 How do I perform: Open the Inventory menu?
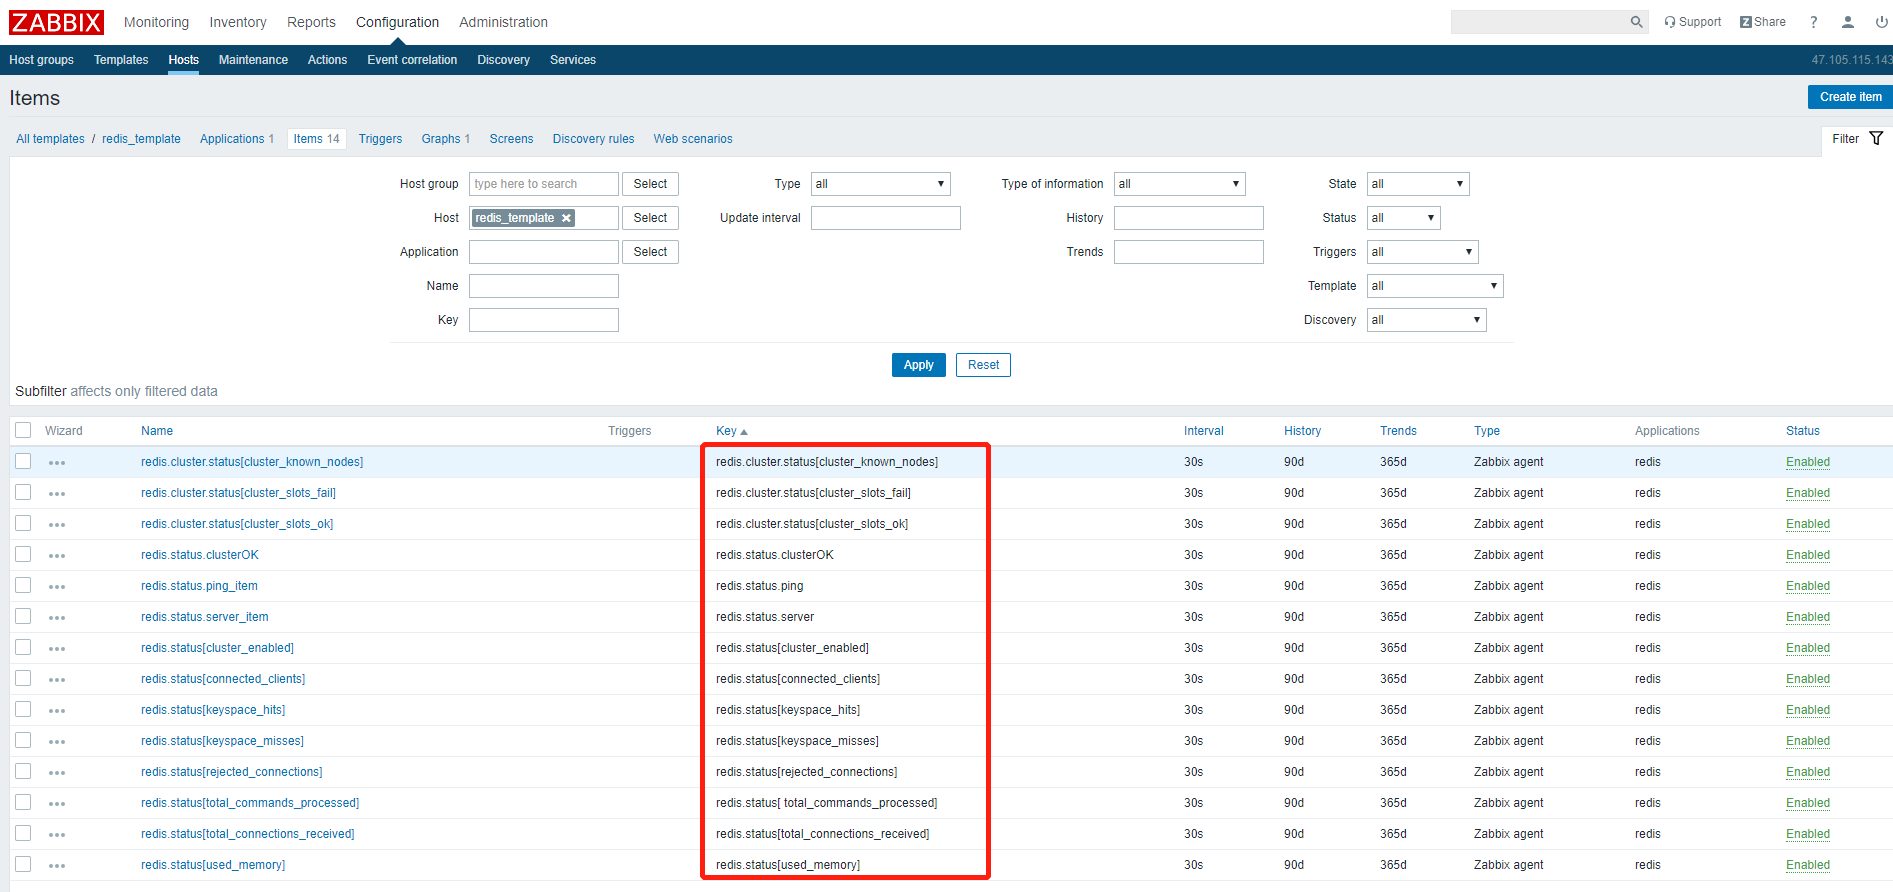coord(238,22)
